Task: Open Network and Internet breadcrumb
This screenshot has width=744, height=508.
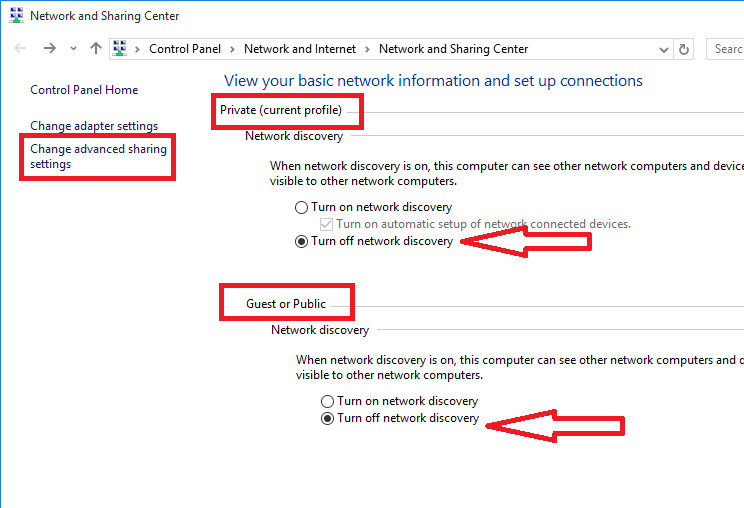Action: tap(299, 49)
